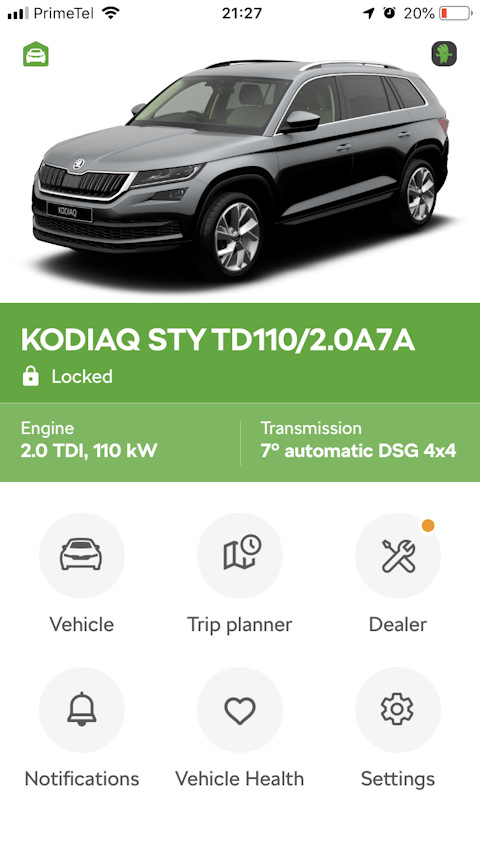Tap the green character avatar icon
The height and width of the screenshot is (854, 480).
coord(444,54)
